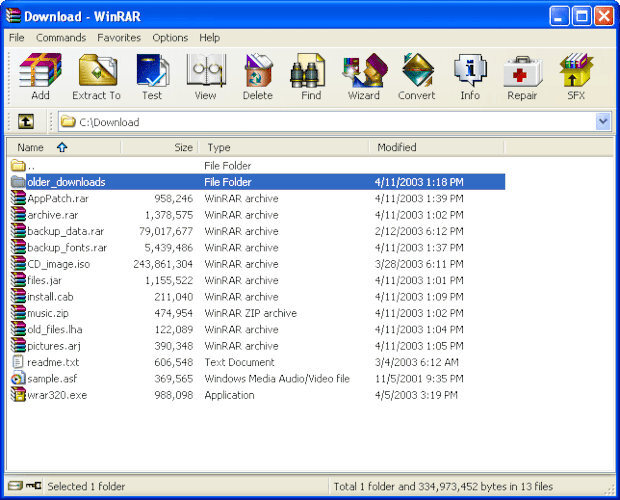
Task: Click the total bytes status text
Action: [x=443, y=486]
